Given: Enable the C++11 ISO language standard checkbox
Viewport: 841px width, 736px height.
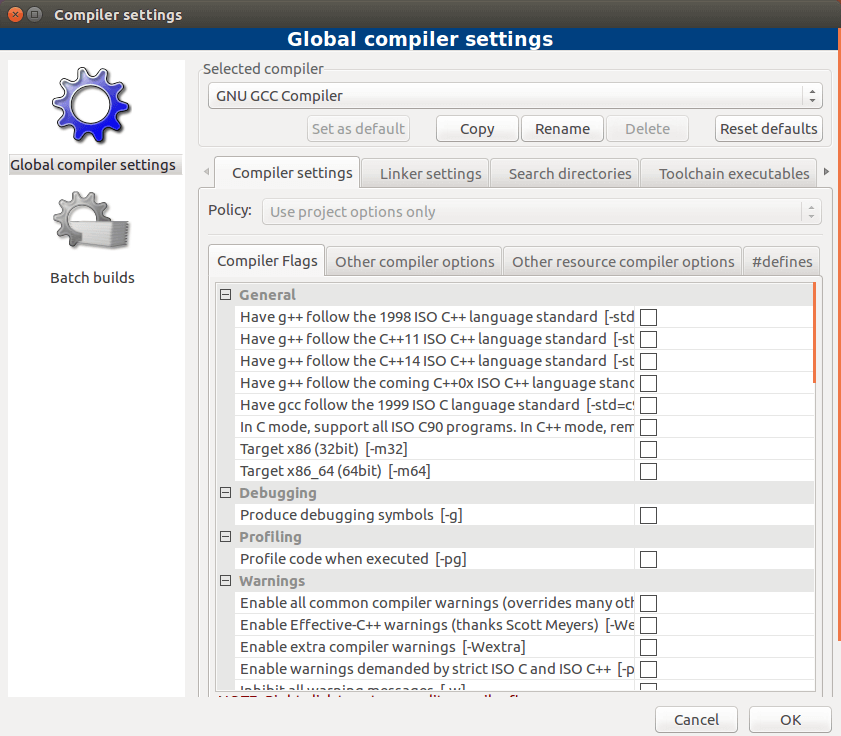Looking at the screenshot, I should point(648,339).
